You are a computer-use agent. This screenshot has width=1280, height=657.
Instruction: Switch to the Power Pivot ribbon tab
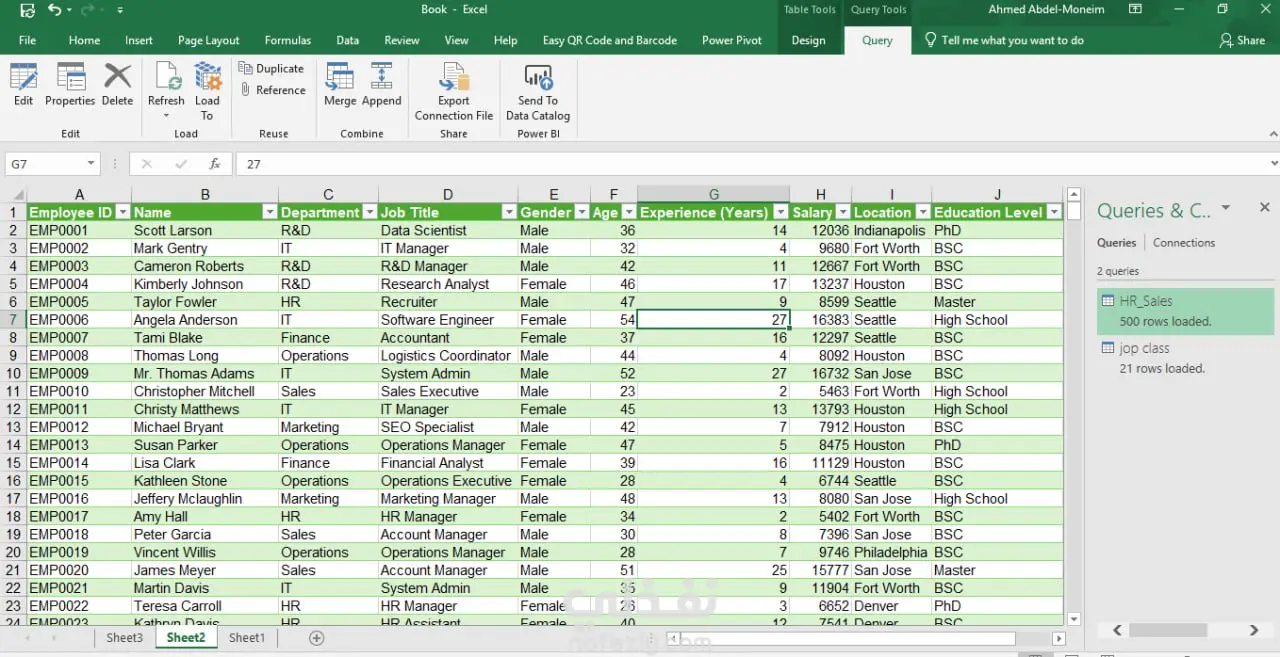(731, 40)
